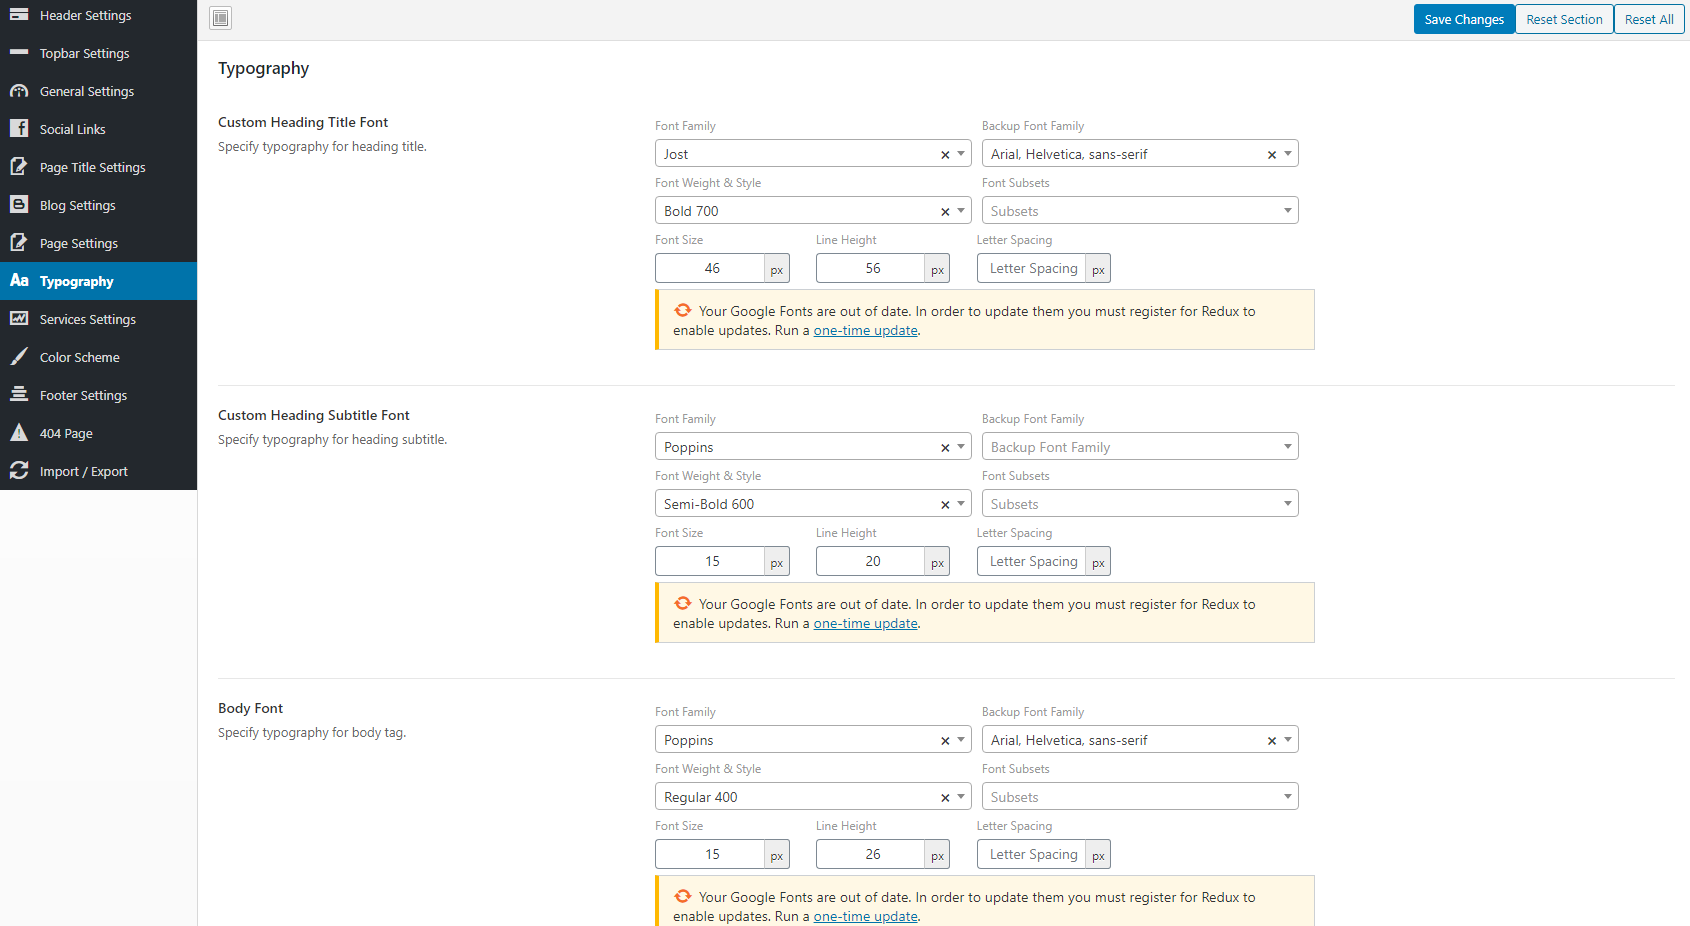
Task: Clear heading subtitle Poppins font family
Action: [x=945, y=447]
